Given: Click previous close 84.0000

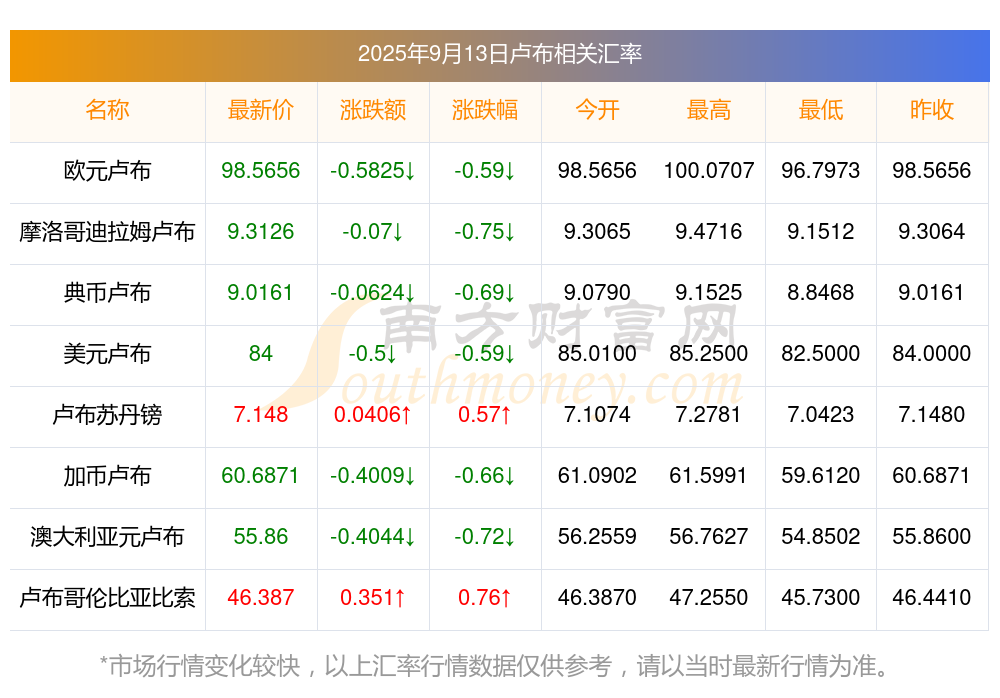Looking at the screenshot, I should pyautogui.click(x=931, y=353).
